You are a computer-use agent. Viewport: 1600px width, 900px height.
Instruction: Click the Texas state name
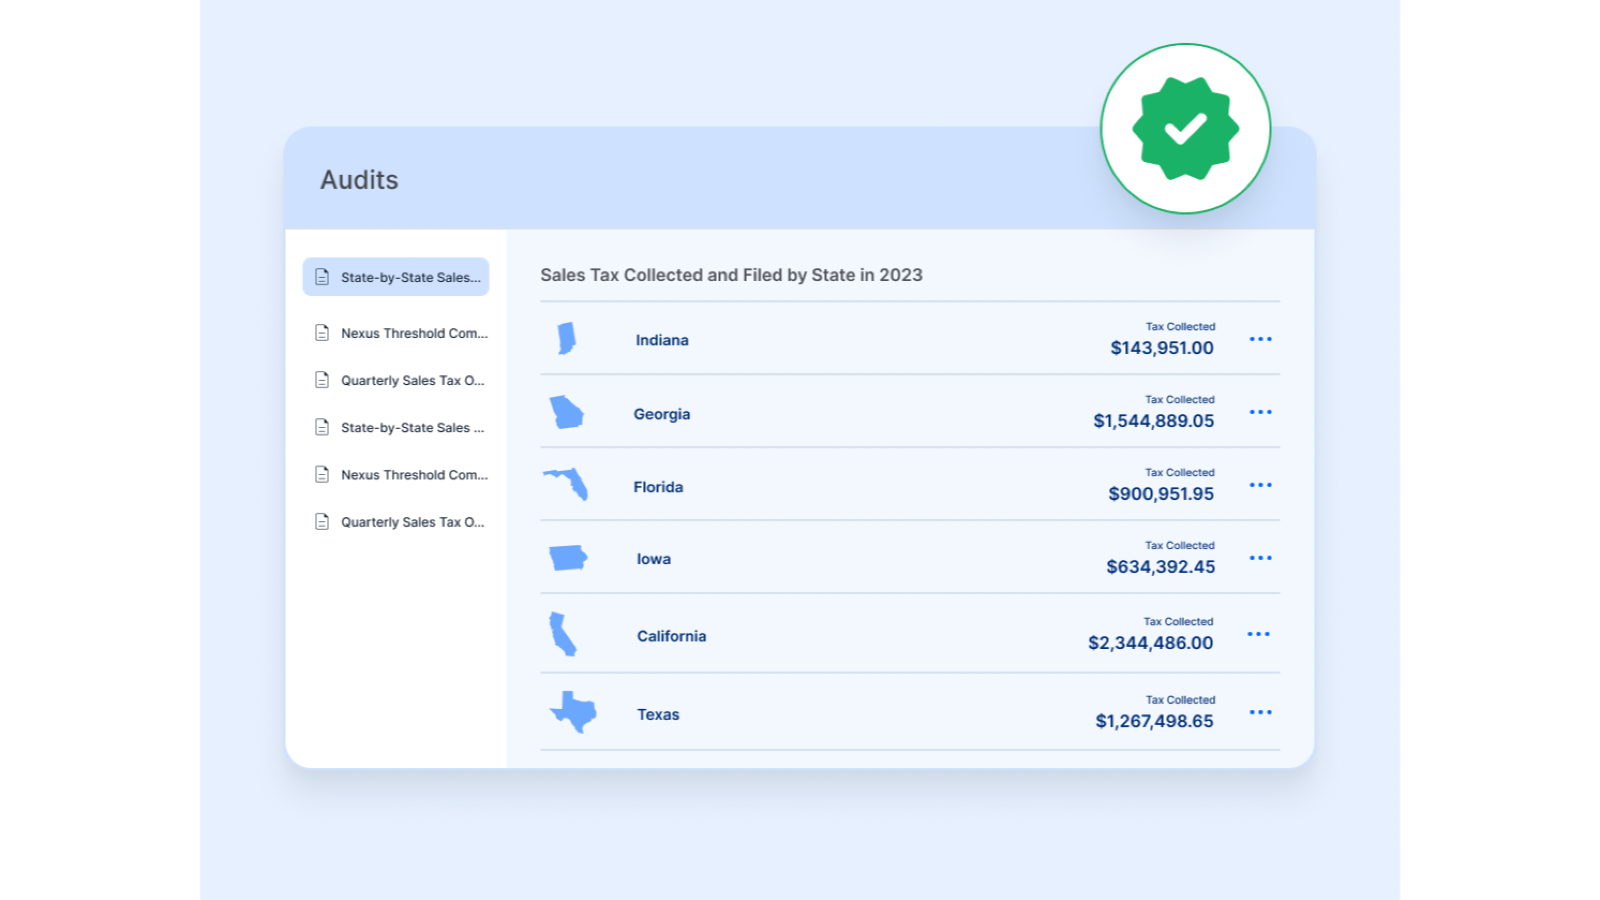click(x=658, y=714)
